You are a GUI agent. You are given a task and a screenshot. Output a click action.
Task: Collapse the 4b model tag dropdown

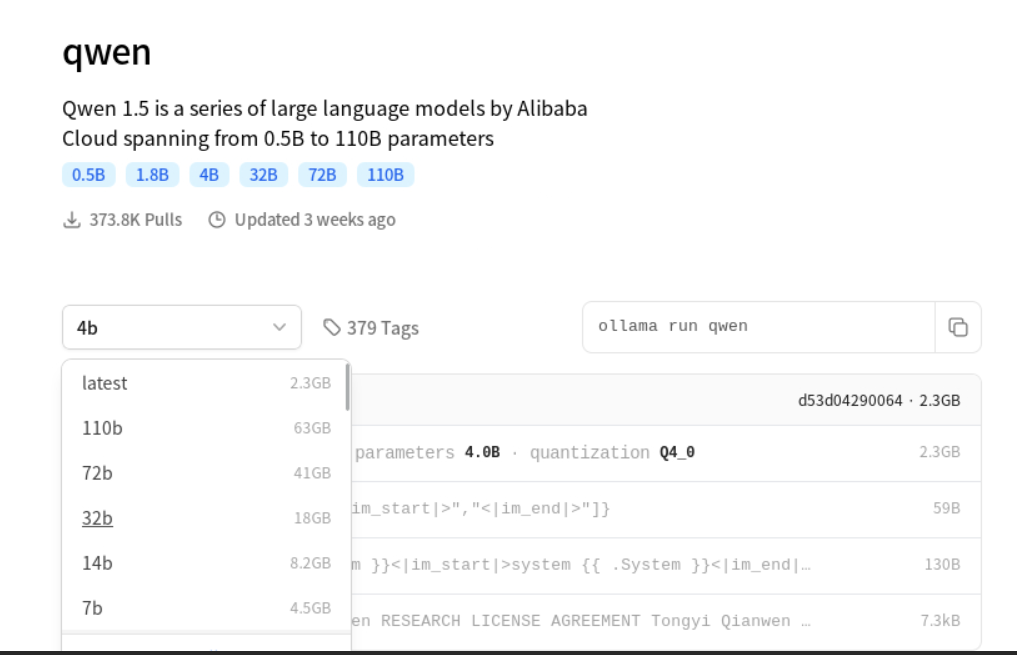pyautogui.click(x=181, y=327)
